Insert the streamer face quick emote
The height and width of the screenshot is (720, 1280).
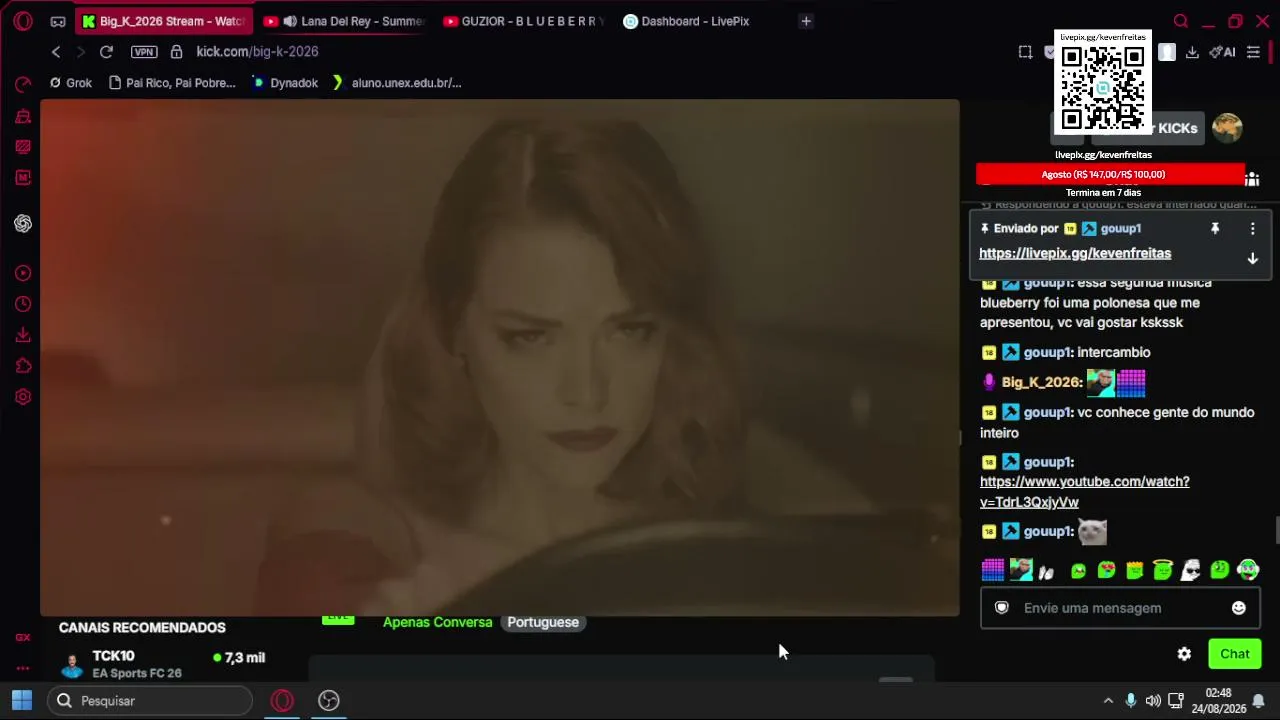tap(1021, 570)
